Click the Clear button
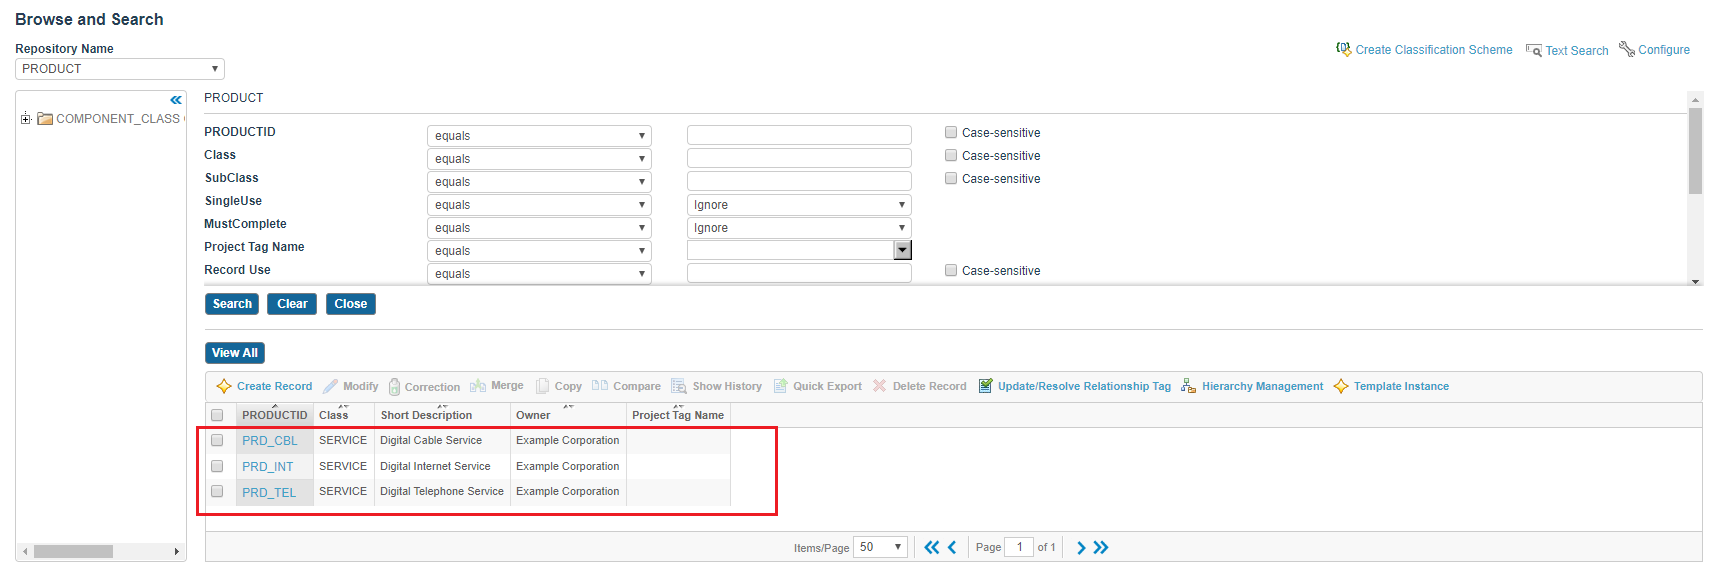The height and width of the screenshot is (568, 1714). click(x=292, y=304)
